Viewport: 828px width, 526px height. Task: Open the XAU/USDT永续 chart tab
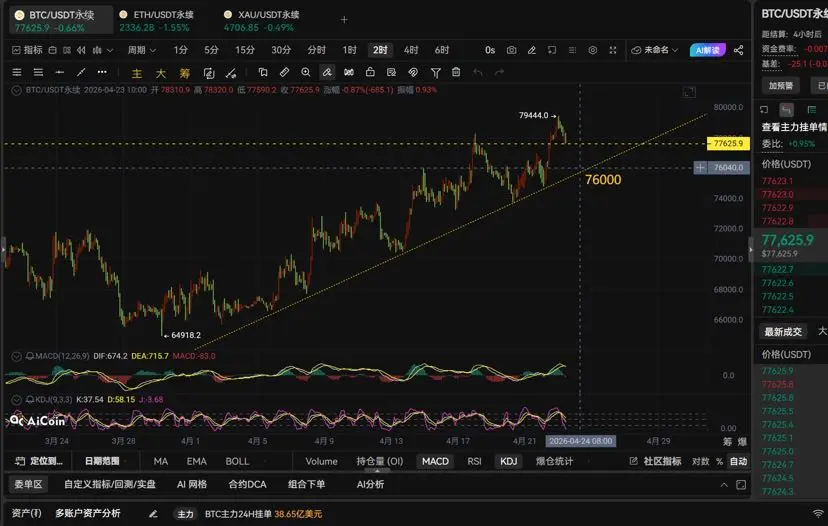[x=261, y=20]
